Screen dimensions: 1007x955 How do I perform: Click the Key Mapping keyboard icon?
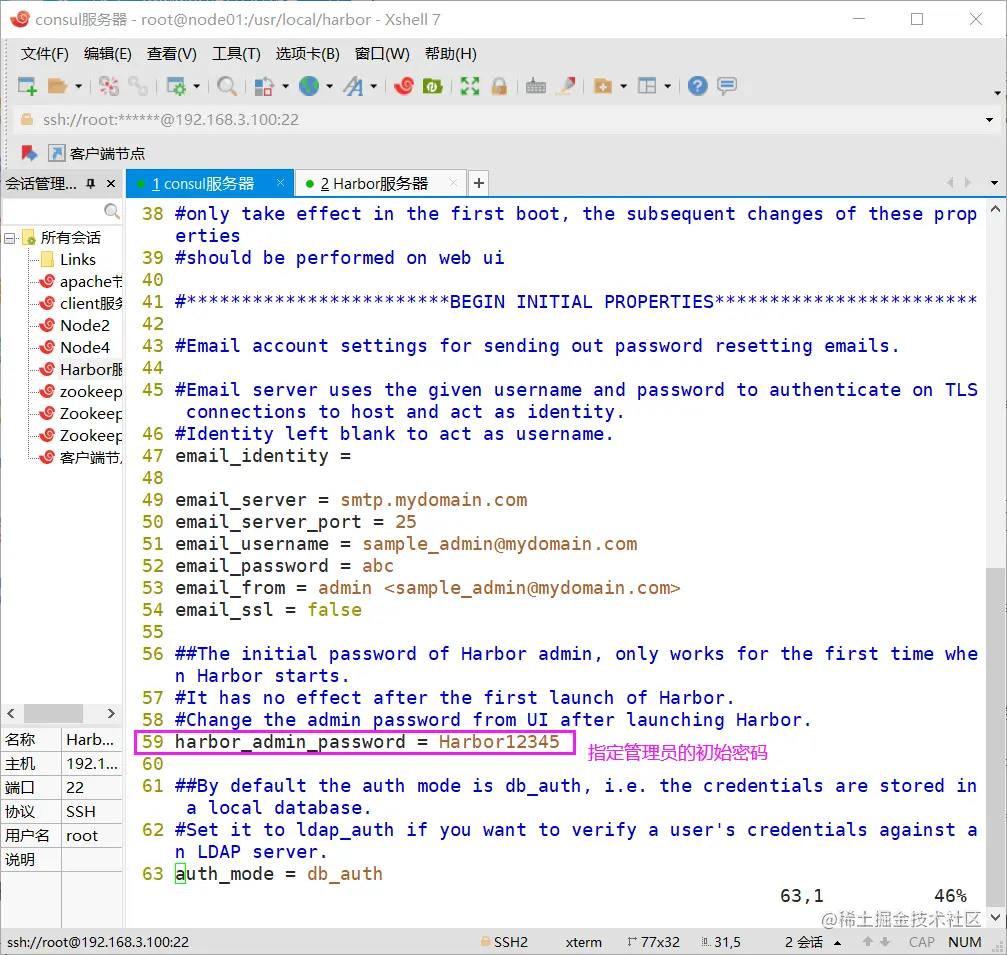click(536, 85)
